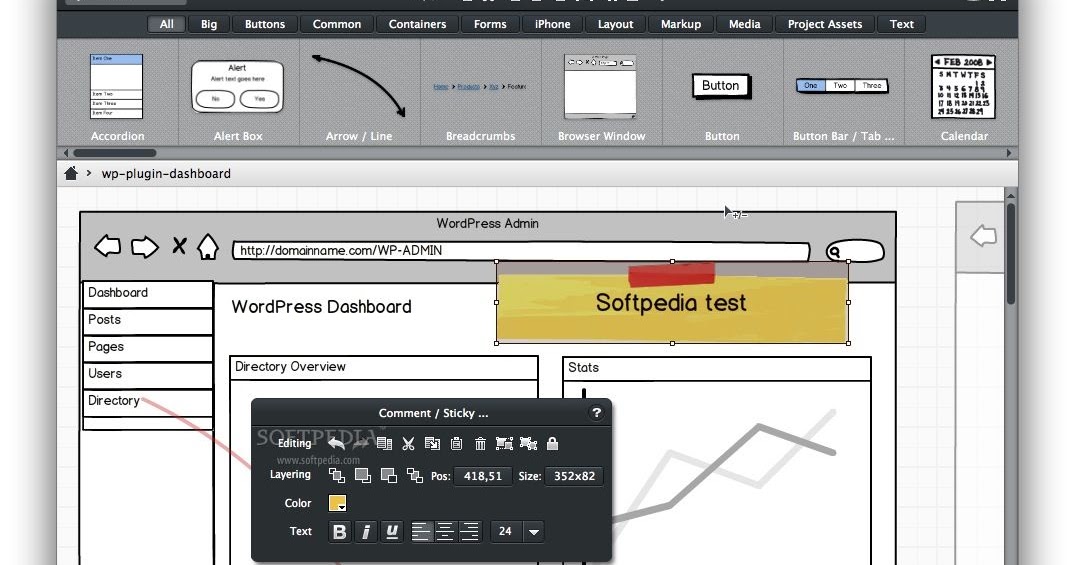Screen dimensions: 1075x565
Task: Select the Pages menu item in the mockup
Action: coord(147,348)
